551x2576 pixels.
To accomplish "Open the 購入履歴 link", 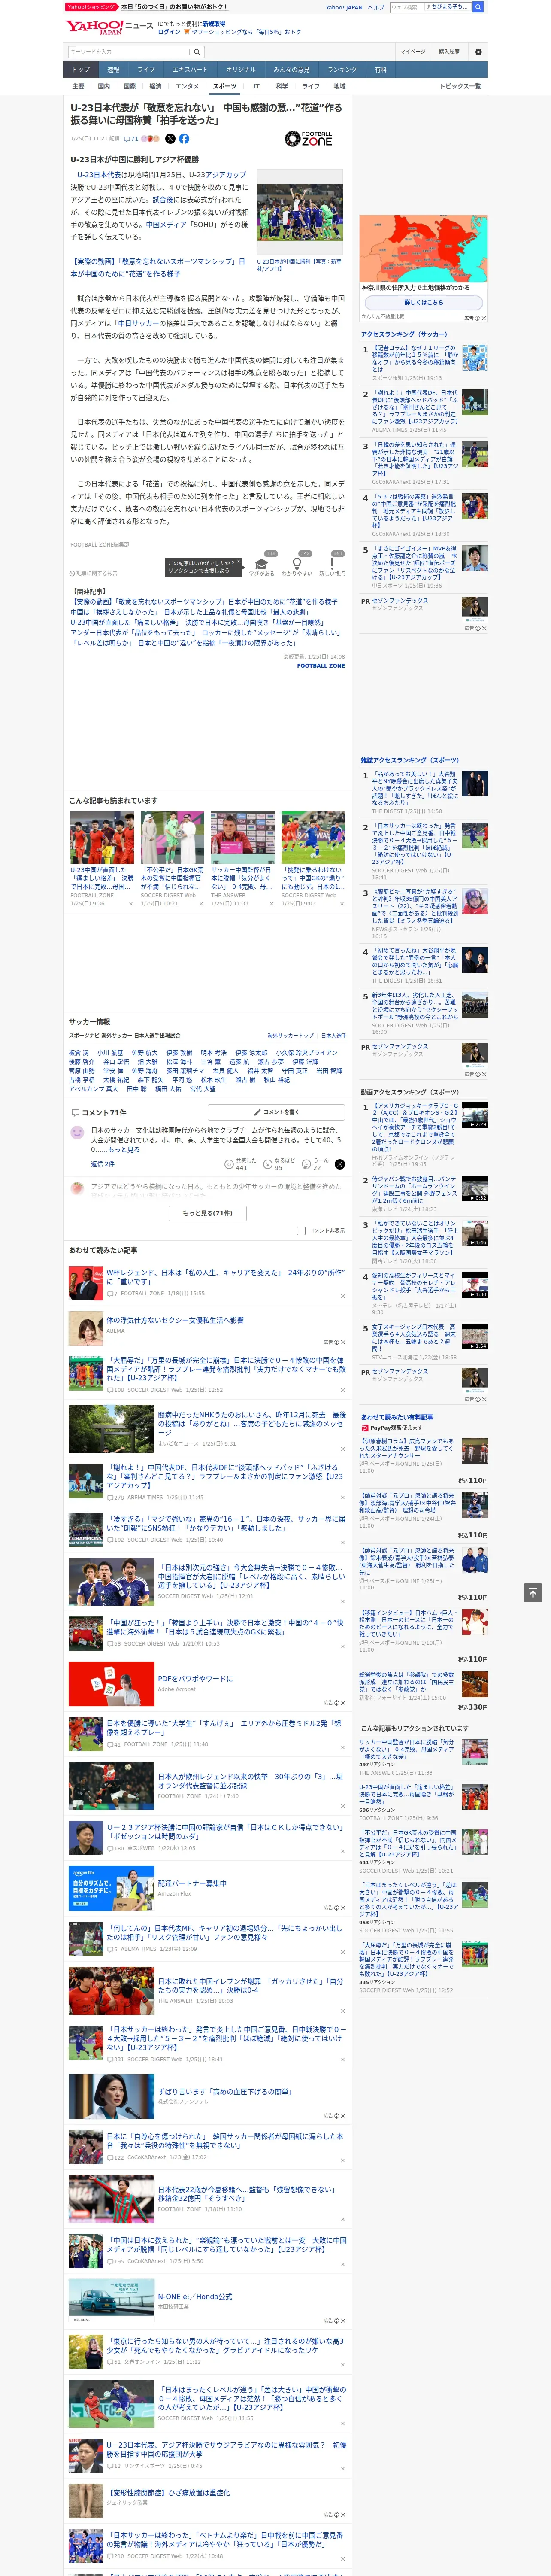I will [x=449, y=51].
